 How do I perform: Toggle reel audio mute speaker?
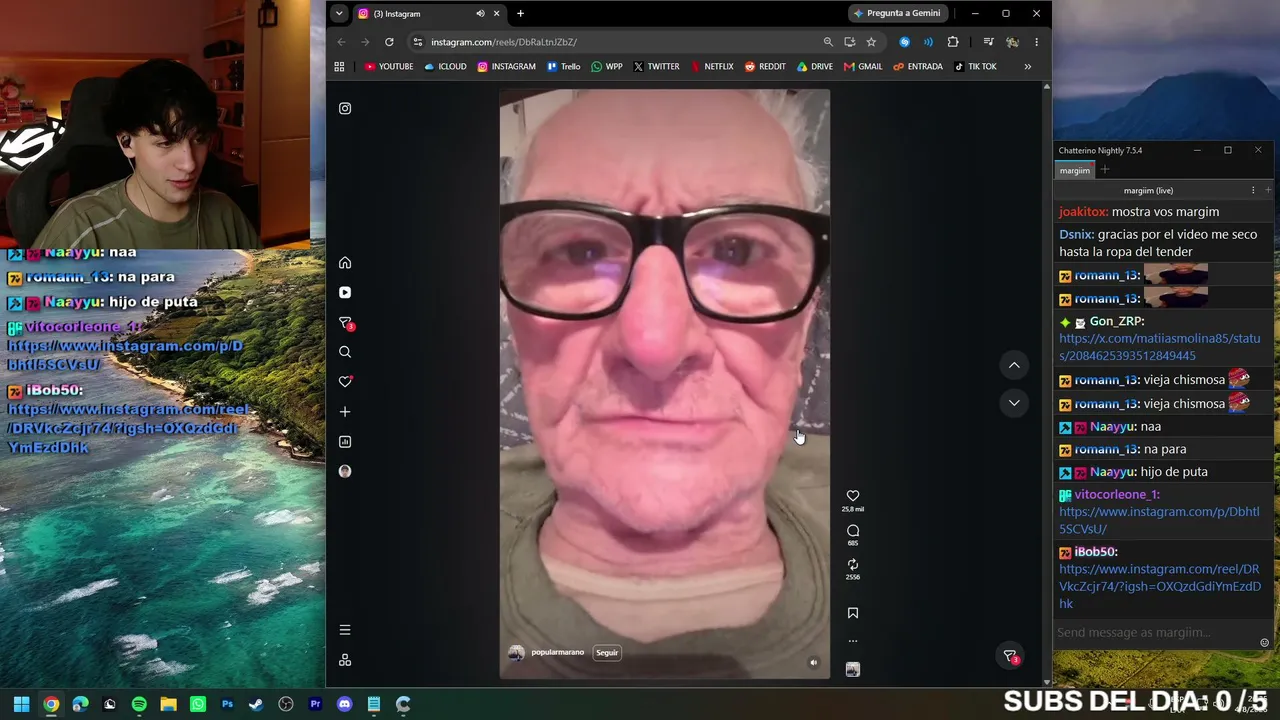(813, 662)
